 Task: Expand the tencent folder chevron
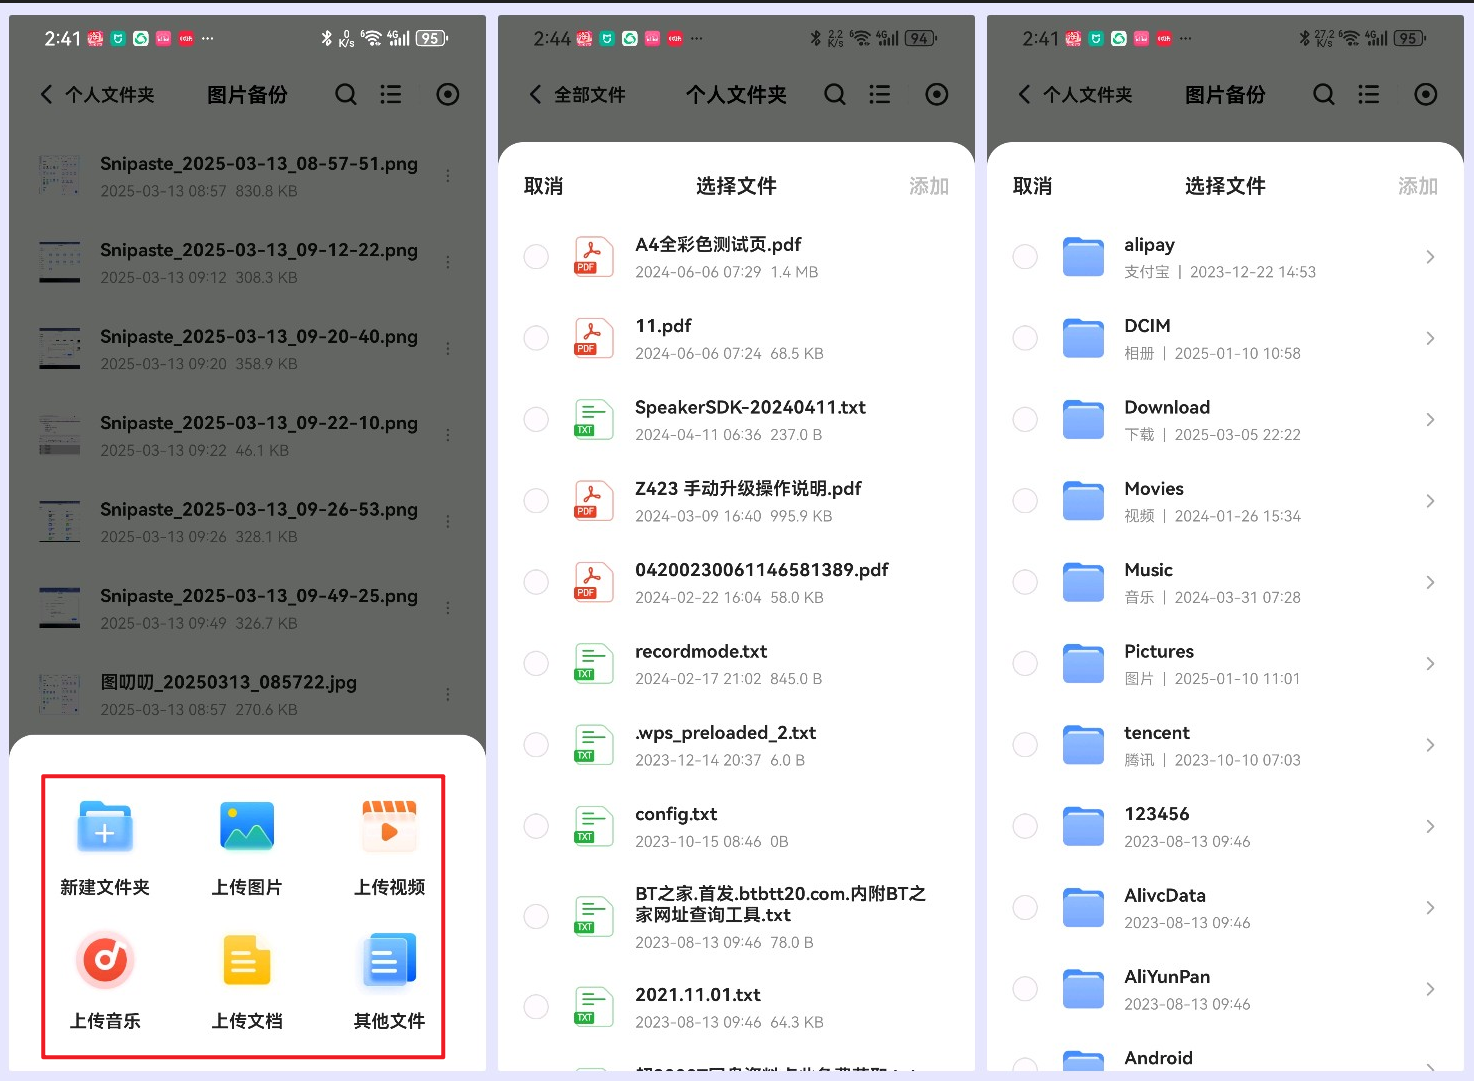tap(1430, 745)
